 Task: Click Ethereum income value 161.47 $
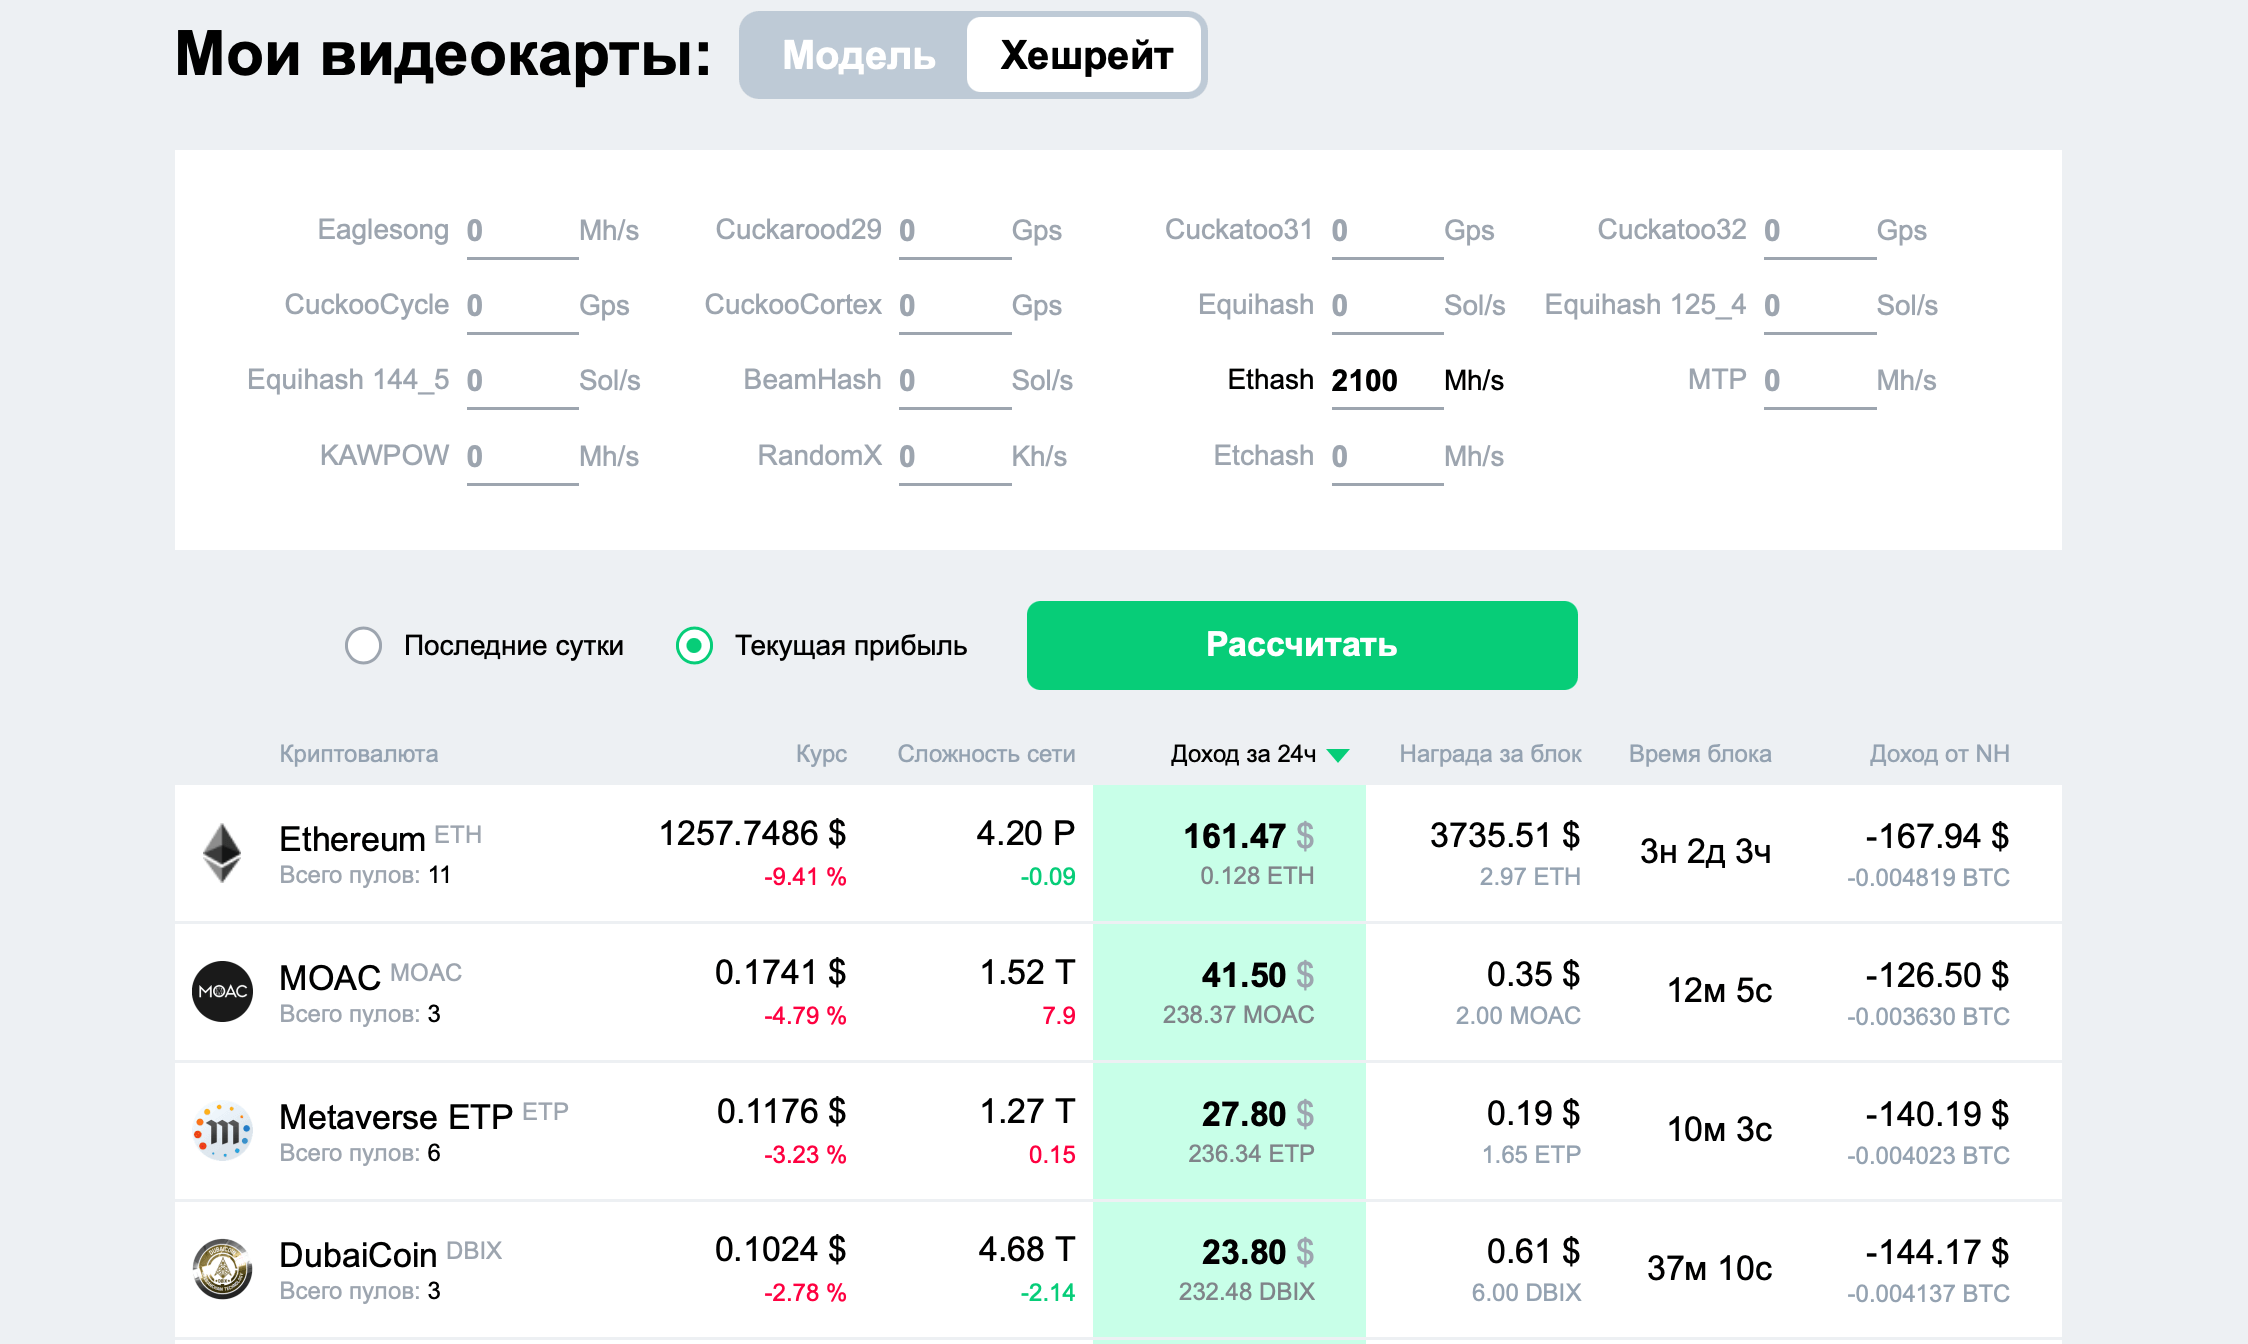pos(1248,836)
